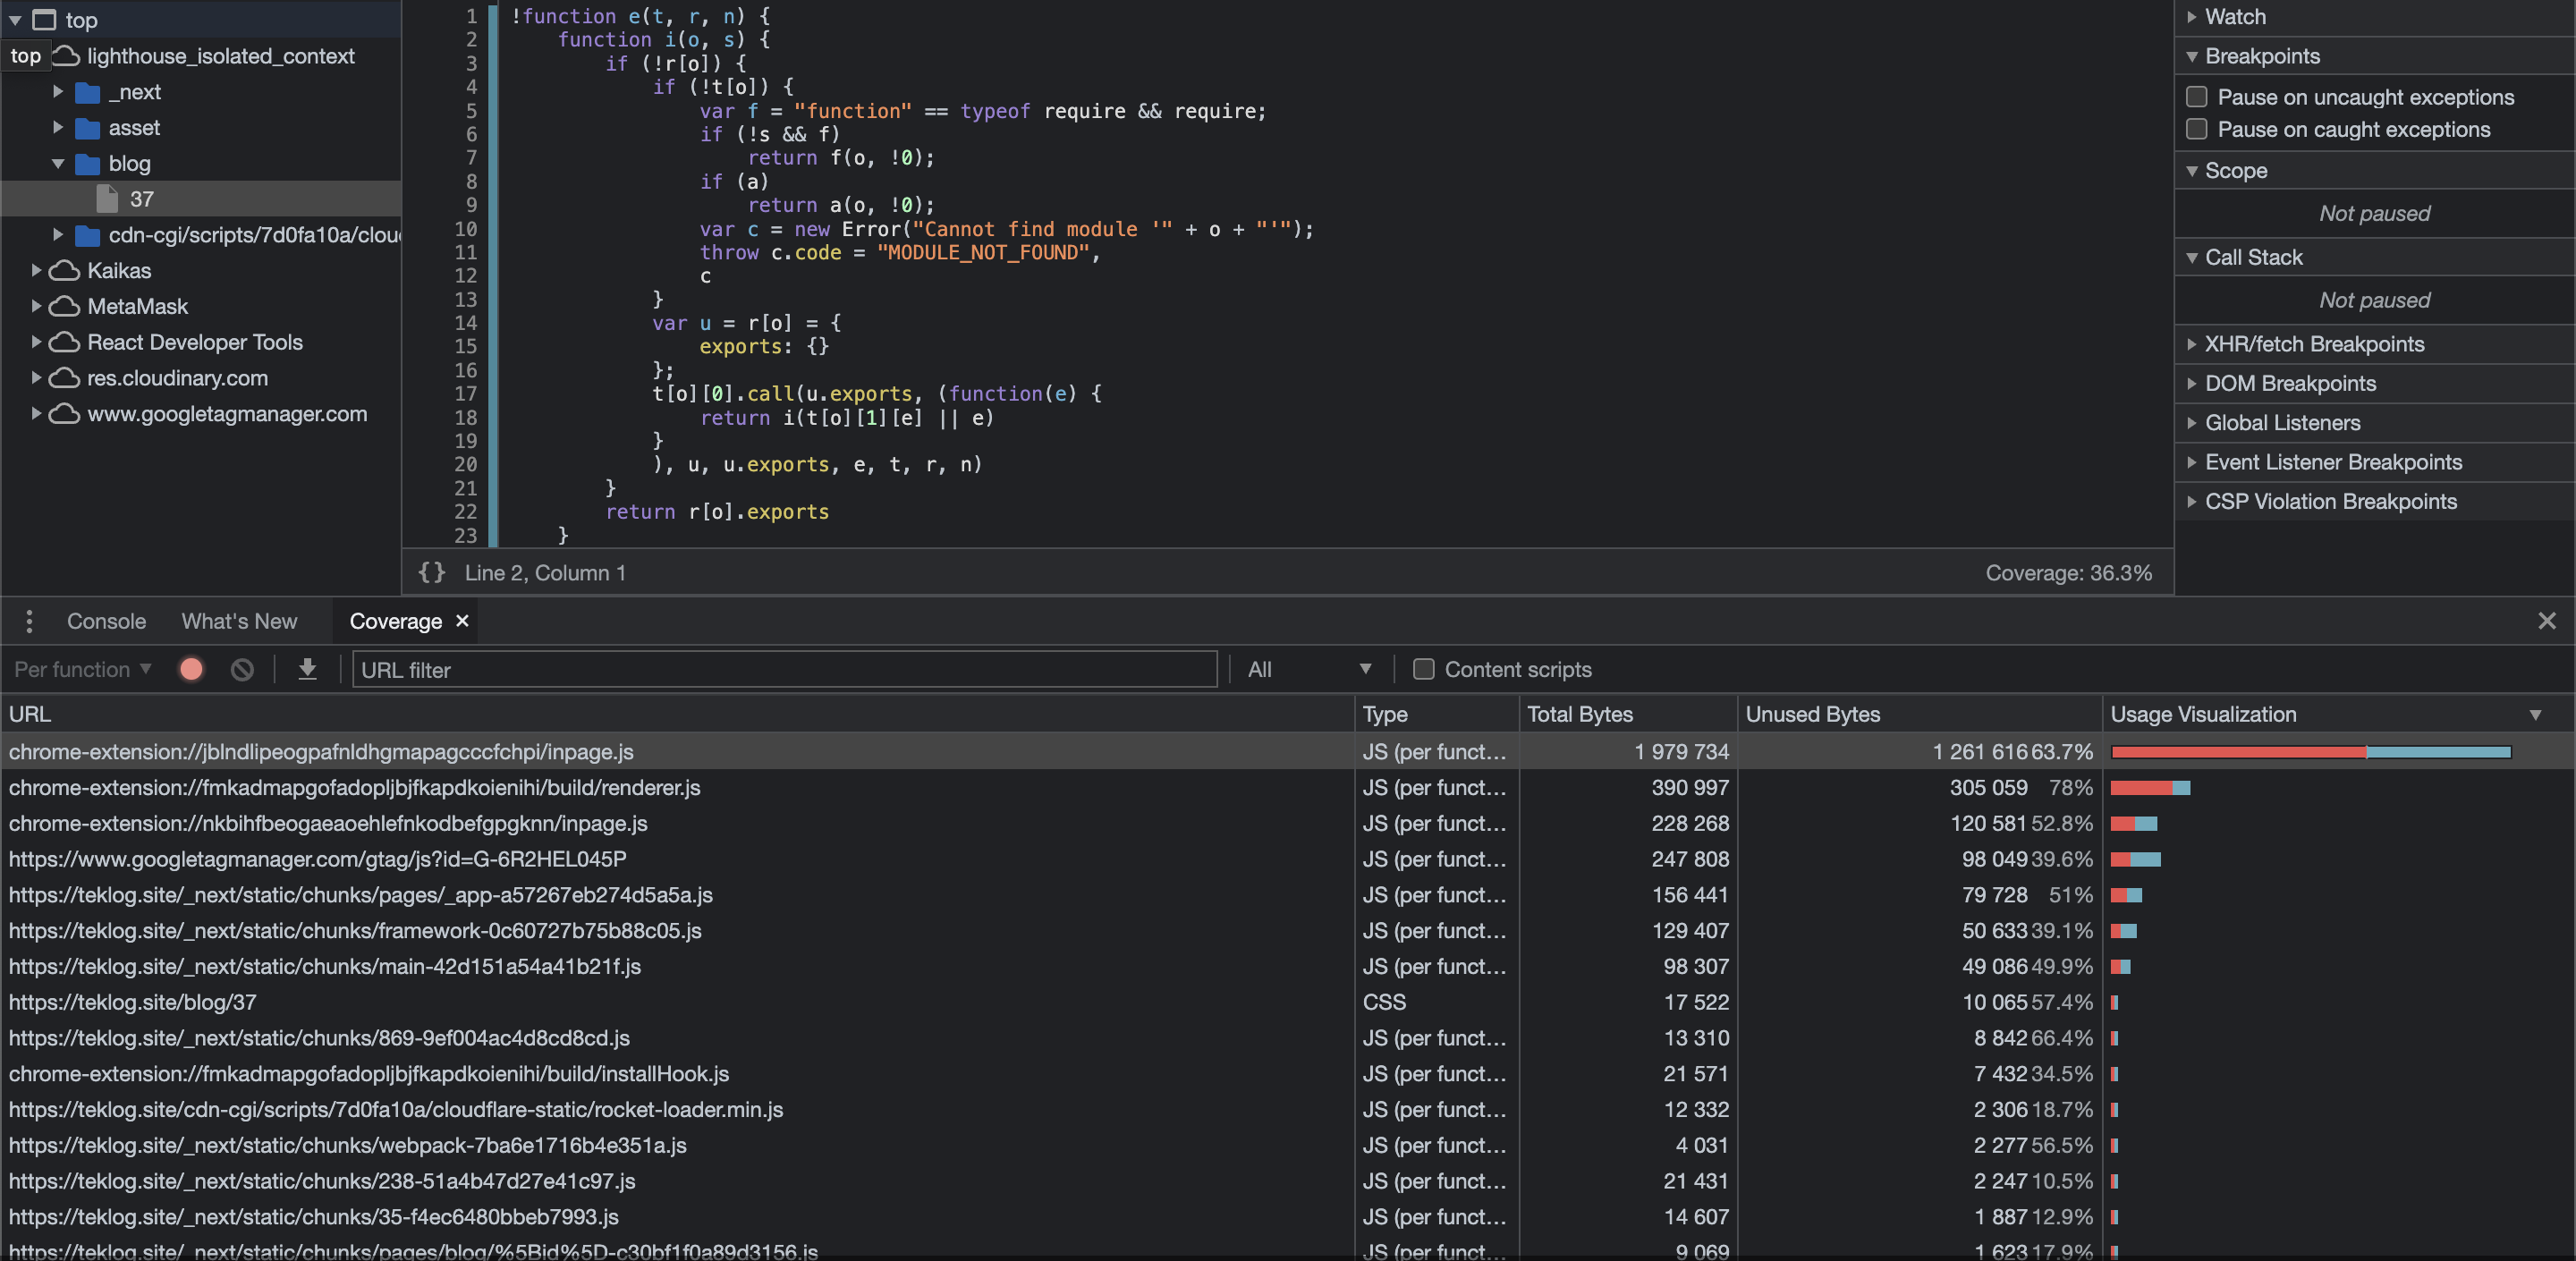Screen dimensions: 2576x1261
Task: Select the framework-0c60727b75b88c05.js row
Action: click(x=1288, y=931)
